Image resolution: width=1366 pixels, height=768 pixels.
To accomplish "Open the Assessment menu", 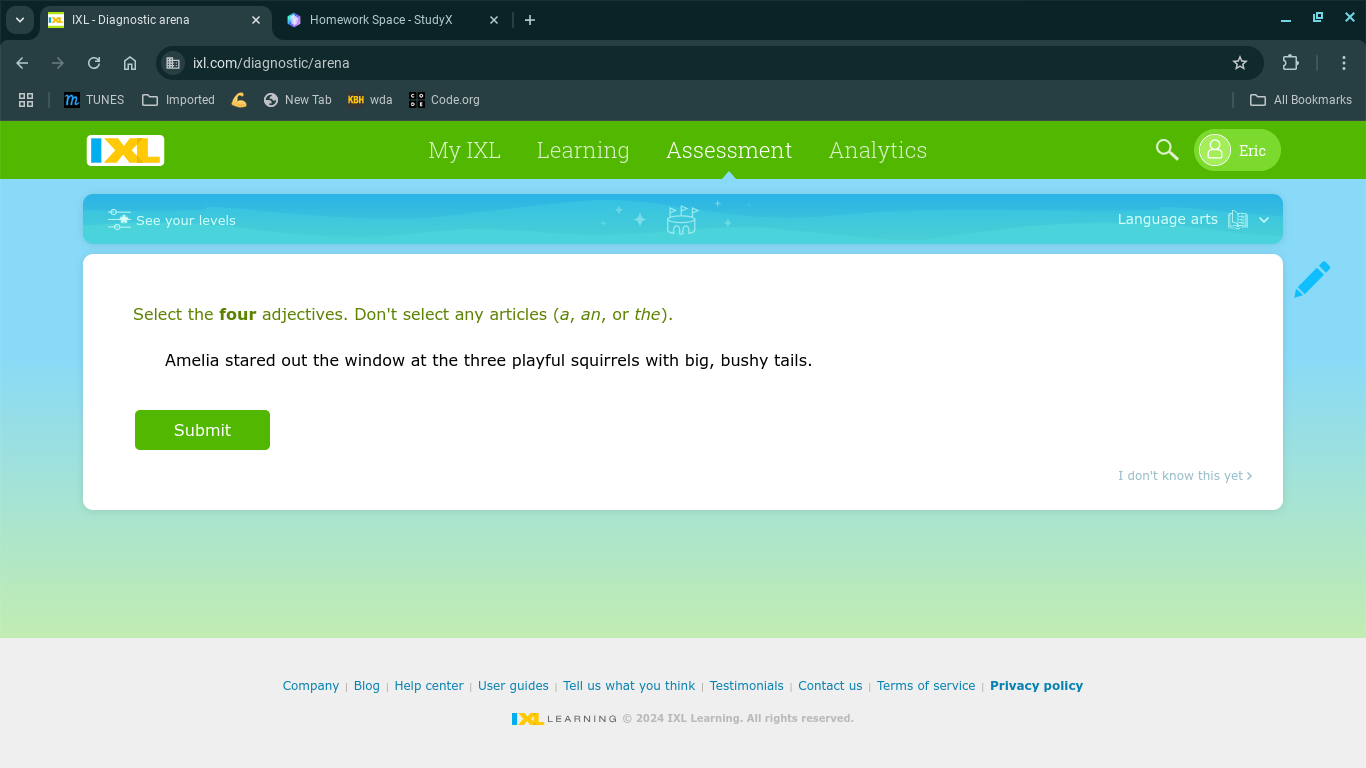I will click(x=729, y=150).
